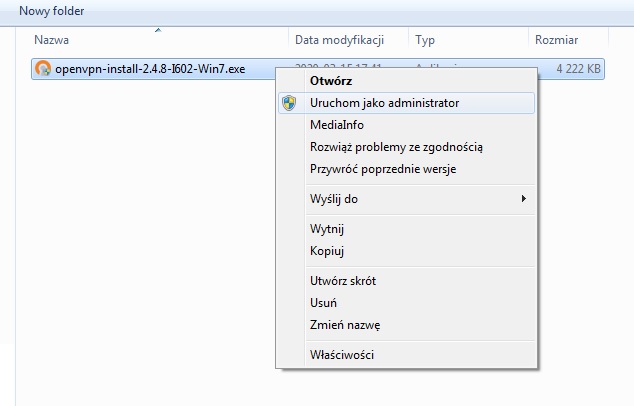Viewport: 634px width, 406px height.
Task: Select Usuń to delete the file
Action: [x=323, y=303]
